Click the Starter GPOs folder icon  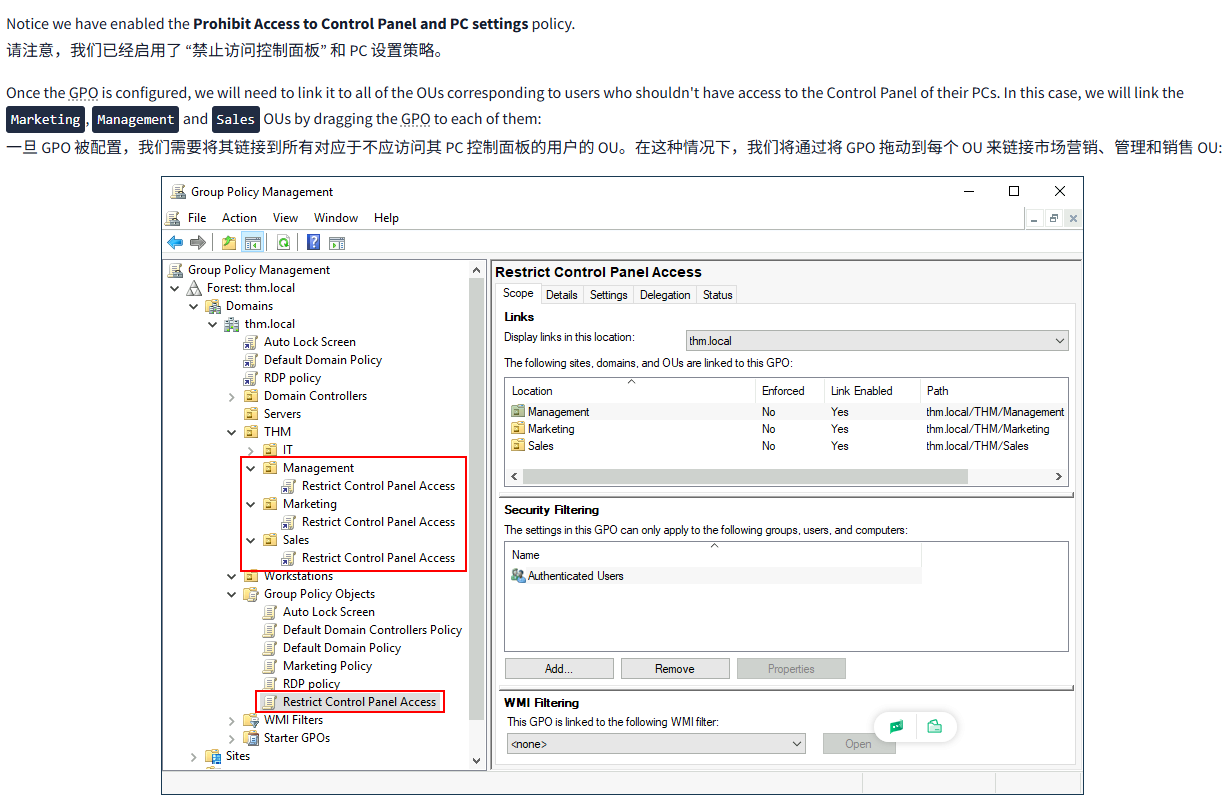point(251,738)
